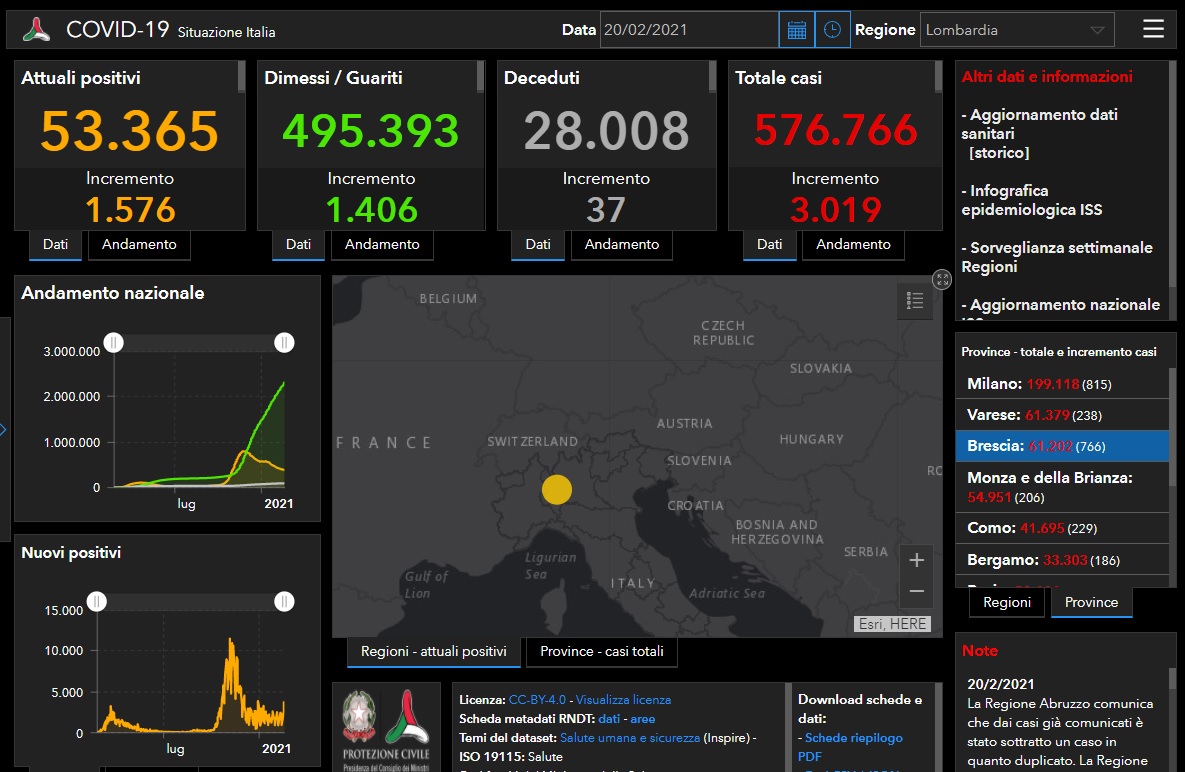Open the hamburger menu icon
Viewport: 1185px width, 772px height.
tap(1153, 29)
